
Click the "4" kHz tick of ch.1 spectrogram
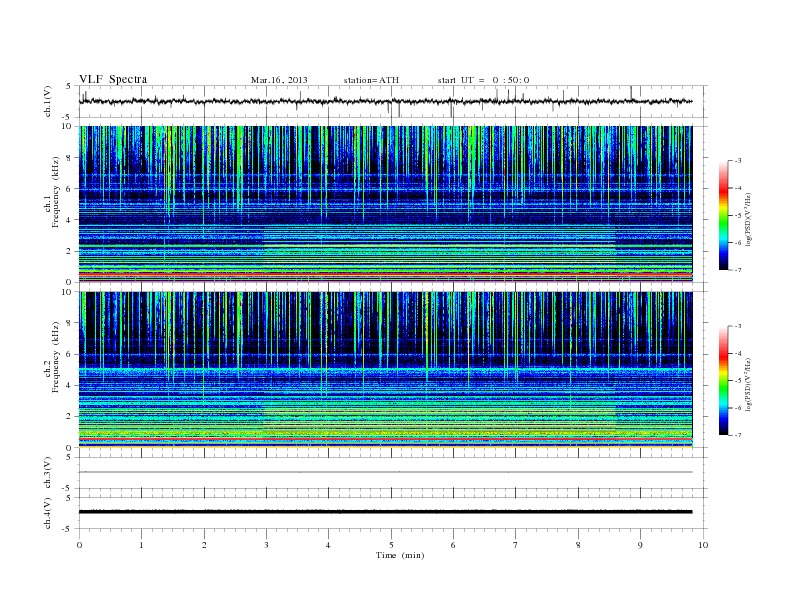[69, 220]
